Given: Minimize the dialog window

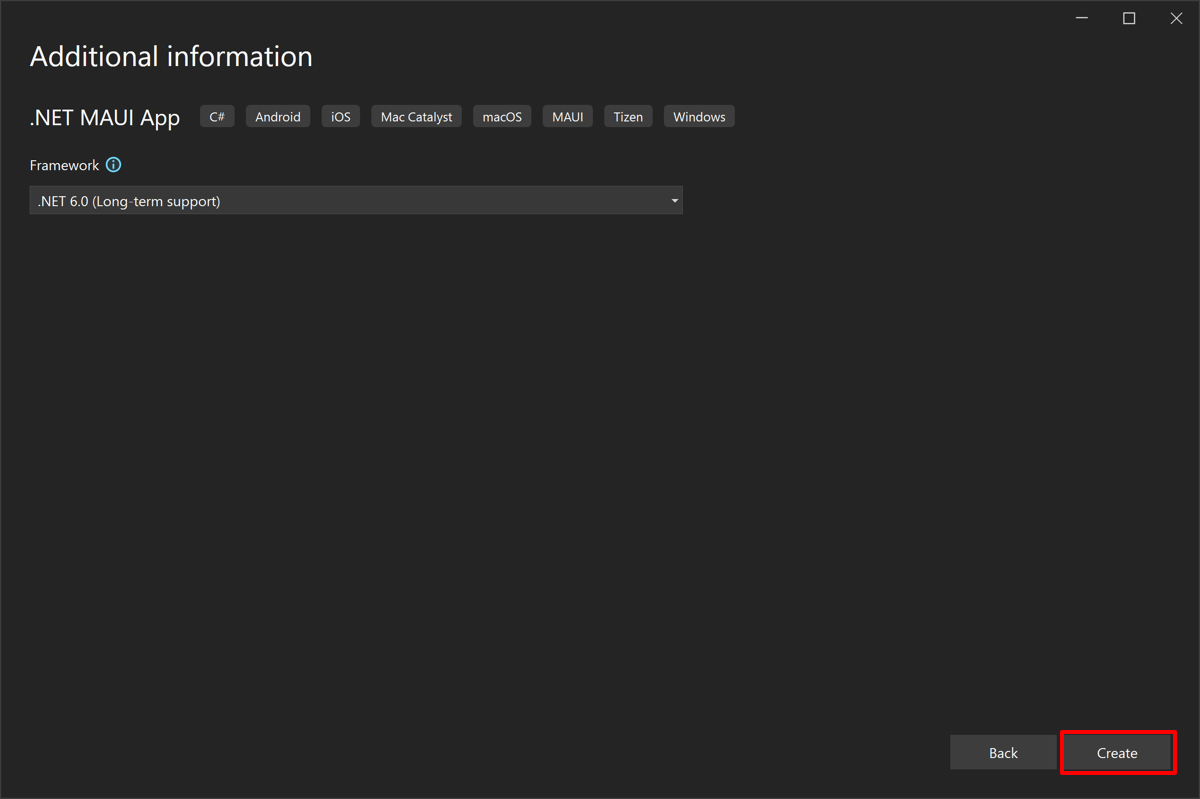Looking at the screenshot, I should click(x=1082, y=18).
